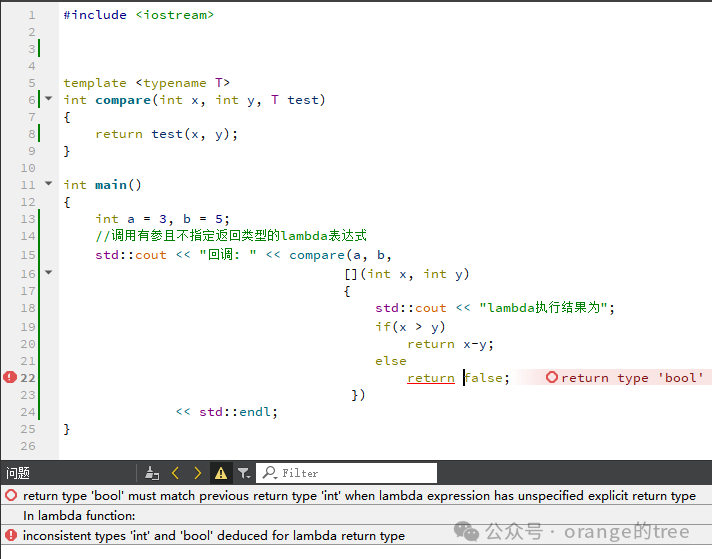This screenshot has width=712, height=559.
Task: Click the magnifier icon in Filter field
Action: [269, 473]
